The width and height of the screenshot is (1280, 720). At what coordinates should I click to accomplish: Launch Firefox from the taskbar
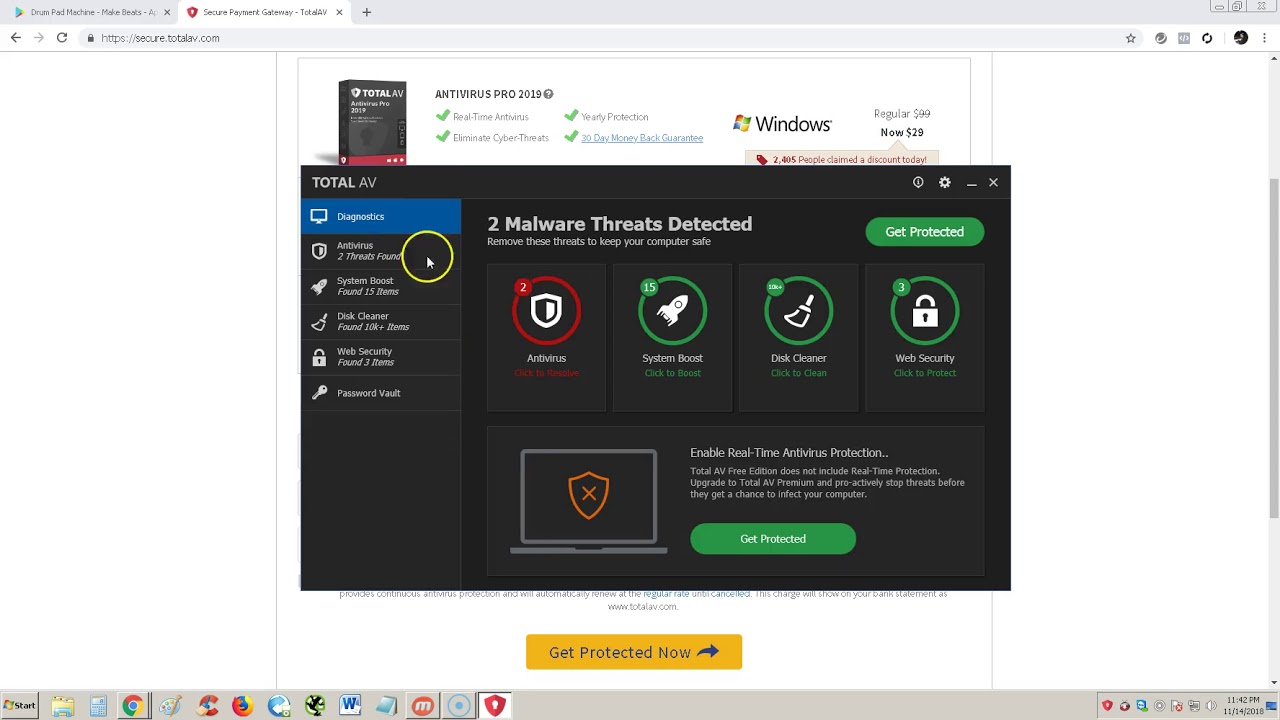tap(242, 706)
